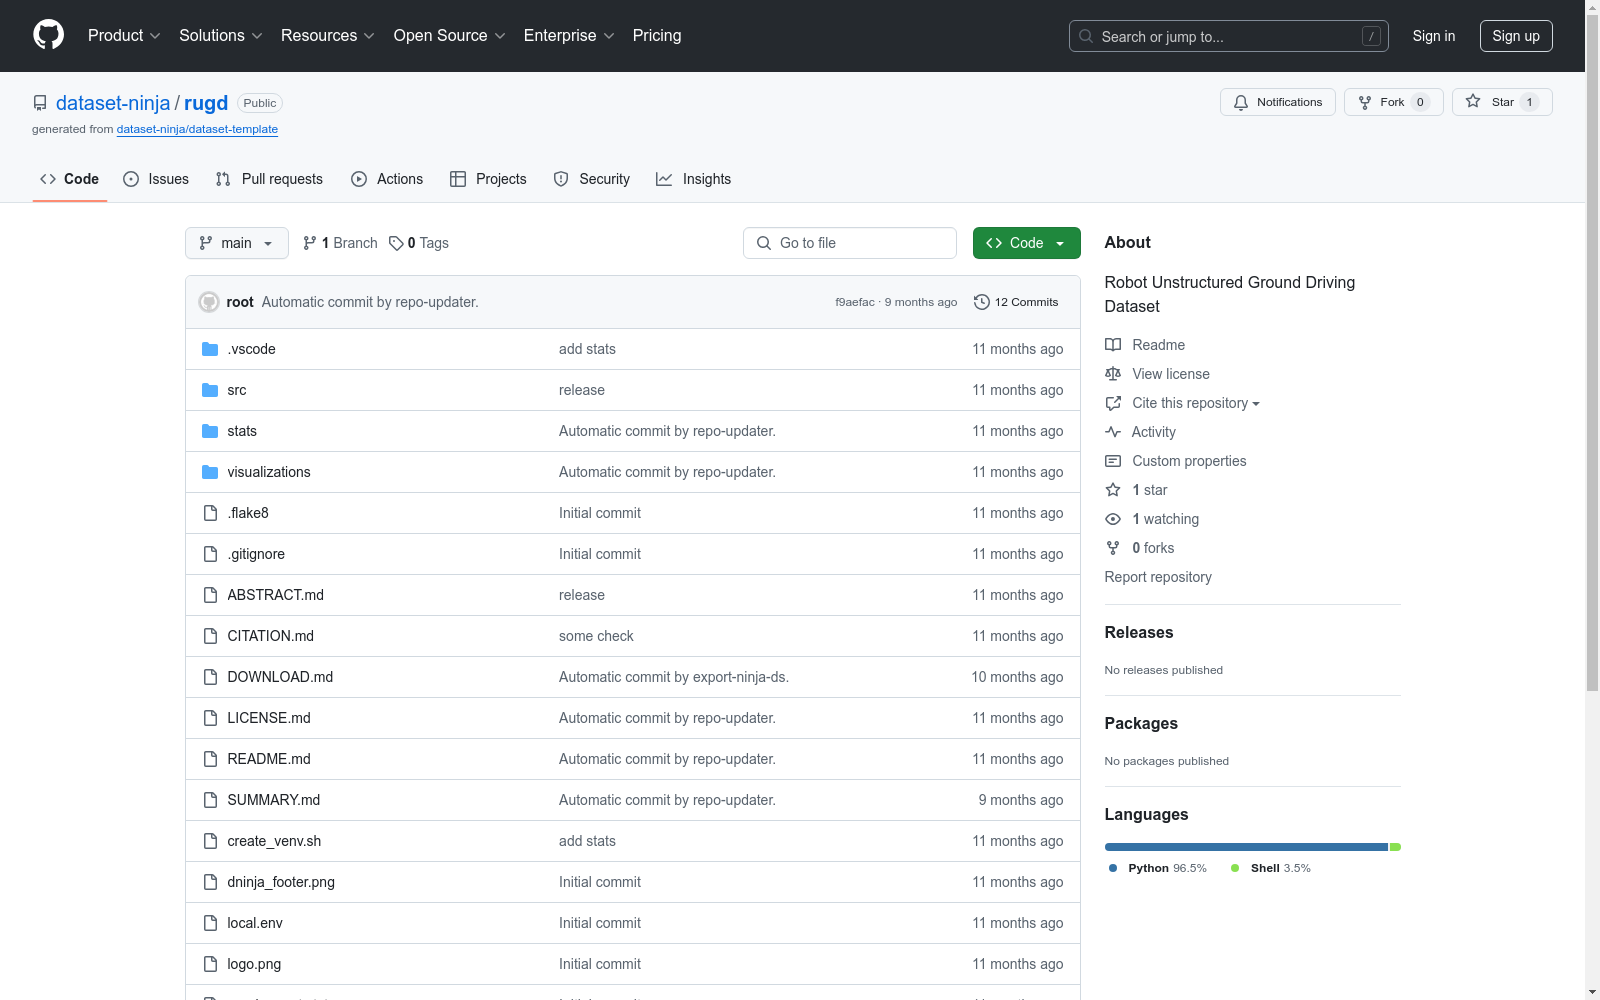Click the Custom properties icon
1600x1000 pixels.
[x=1113, y=461]
